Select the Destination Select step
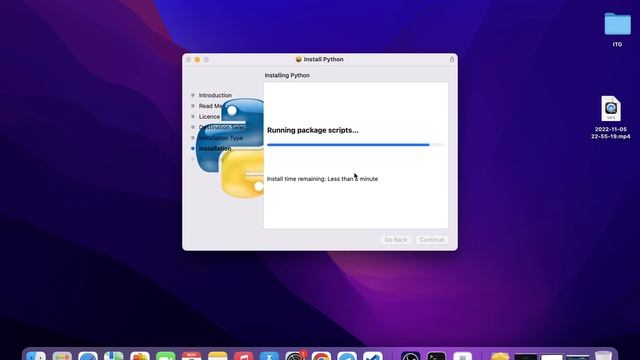 222,127
